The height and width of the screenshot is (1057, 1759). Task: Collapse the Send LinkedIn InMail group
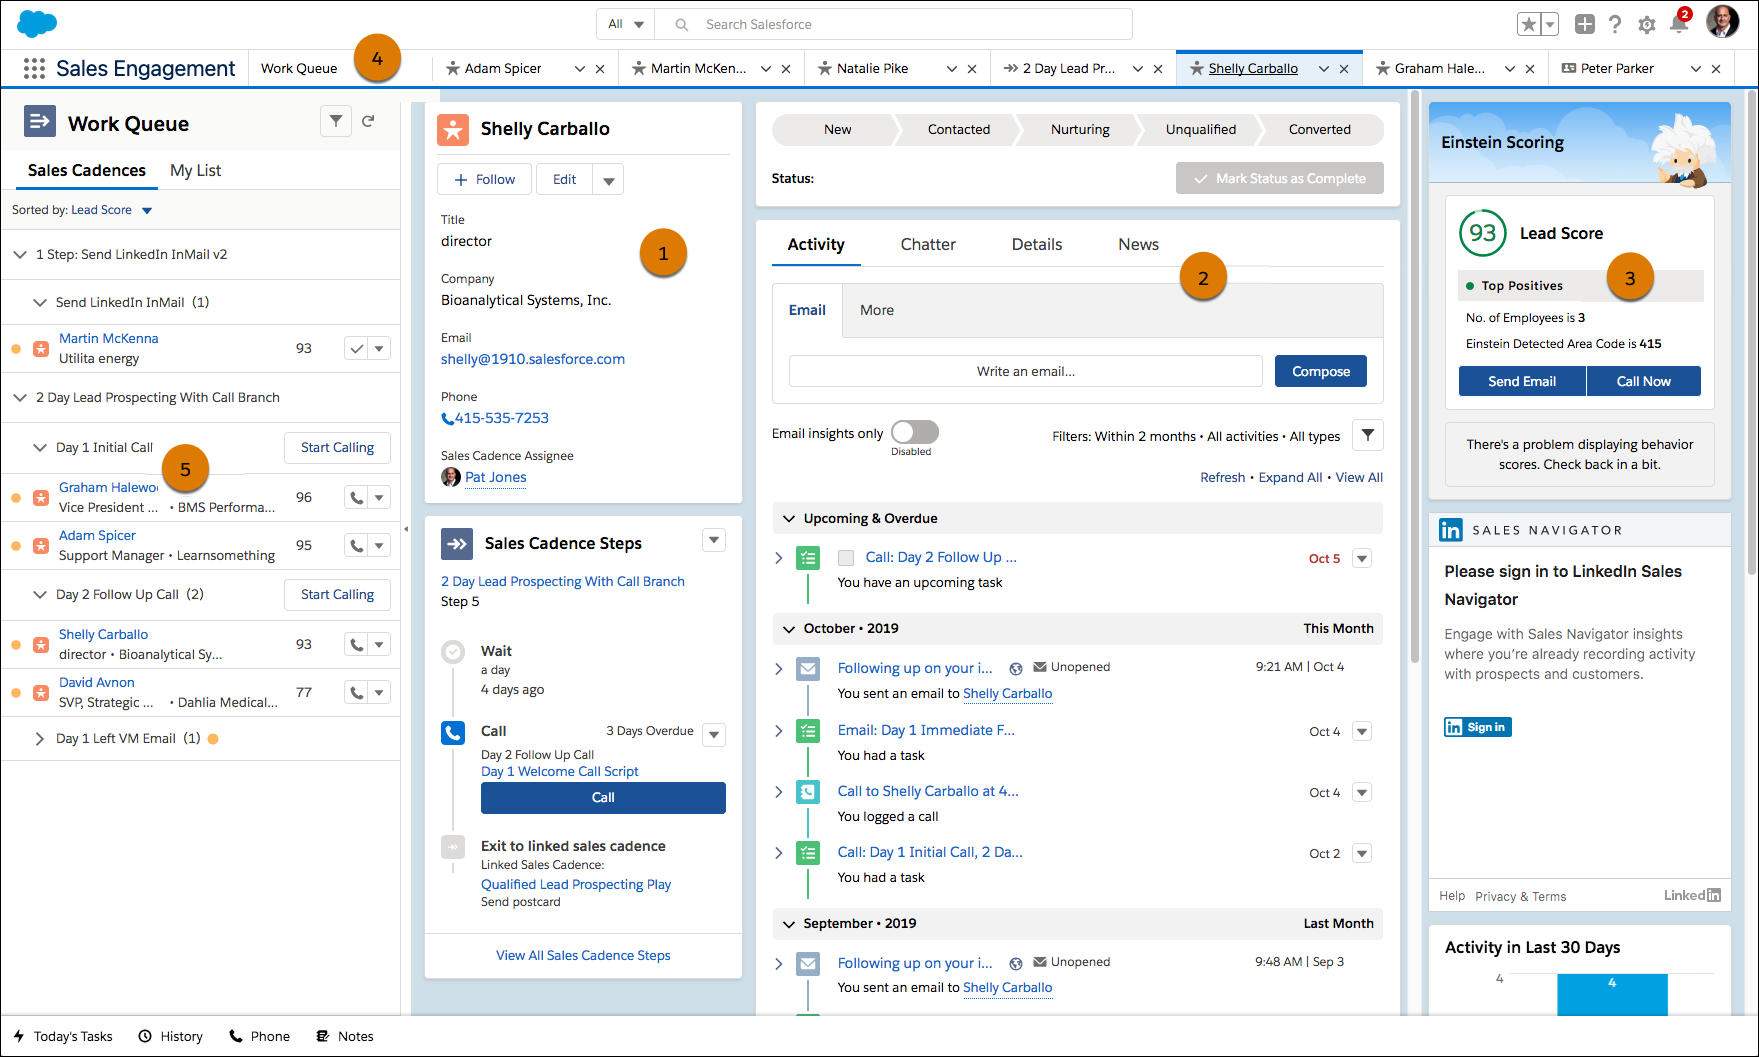click(40, 303)
